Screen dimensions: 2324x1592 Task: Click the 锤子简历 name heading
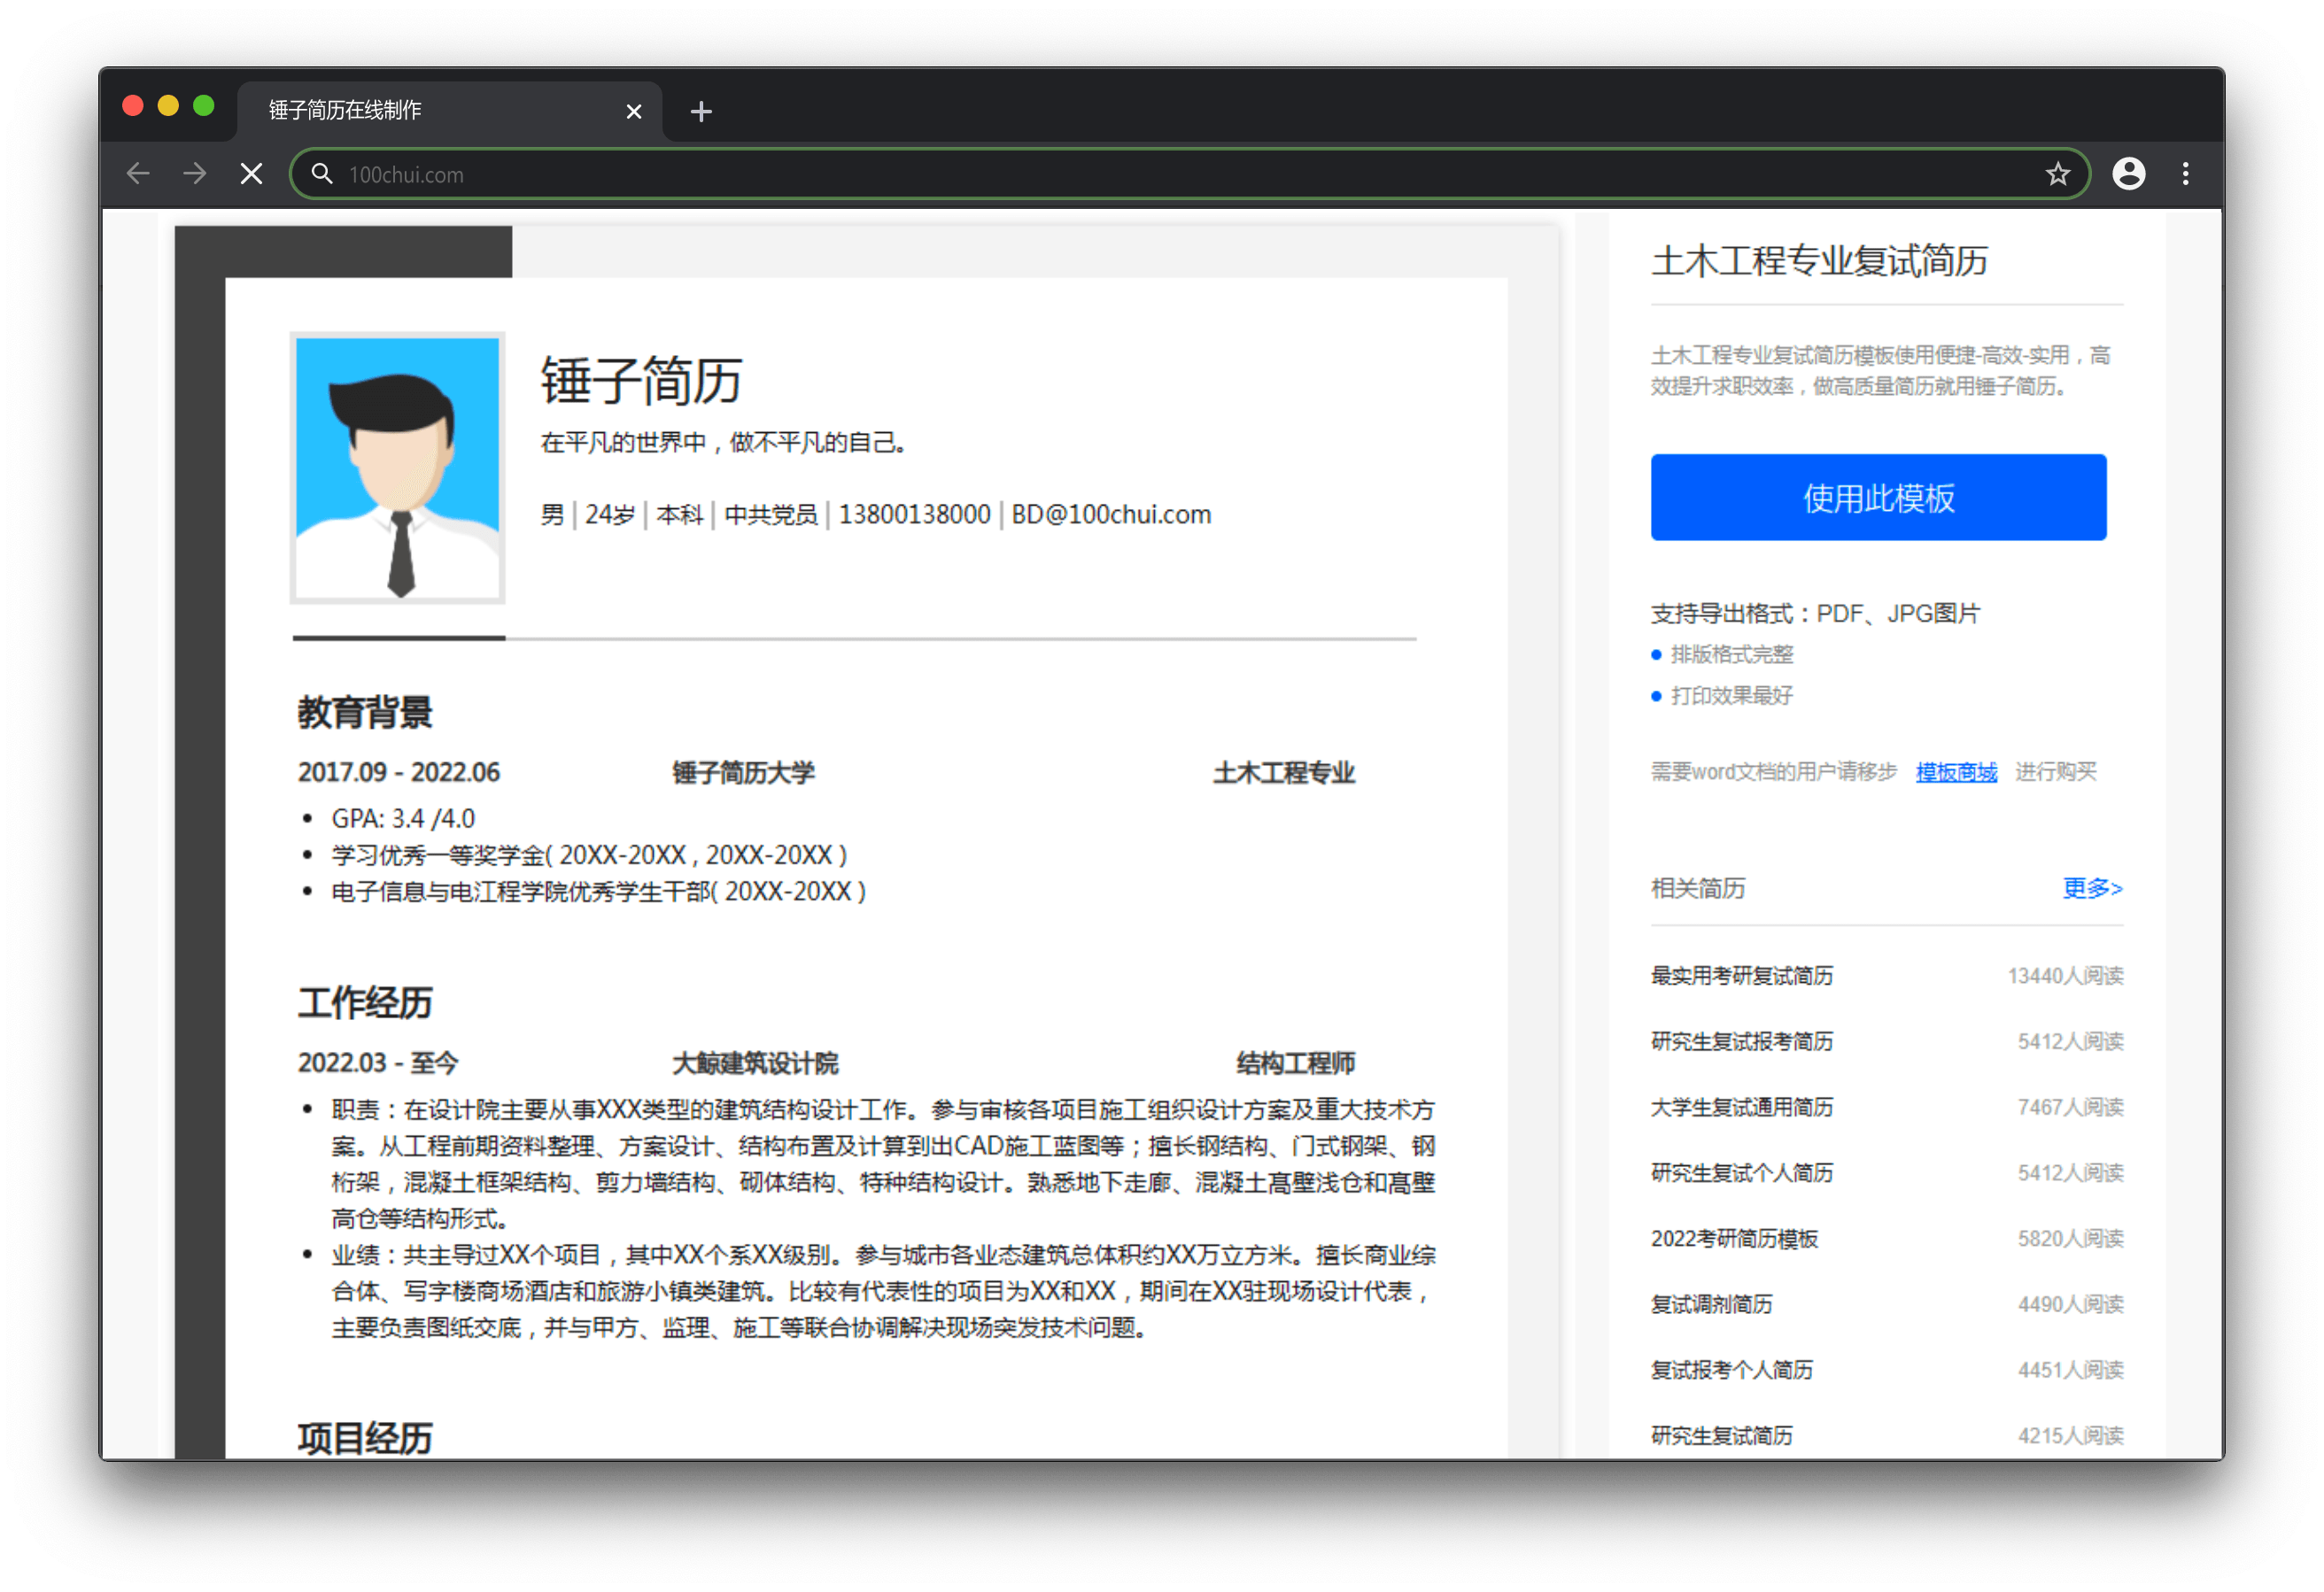[640, 380]
